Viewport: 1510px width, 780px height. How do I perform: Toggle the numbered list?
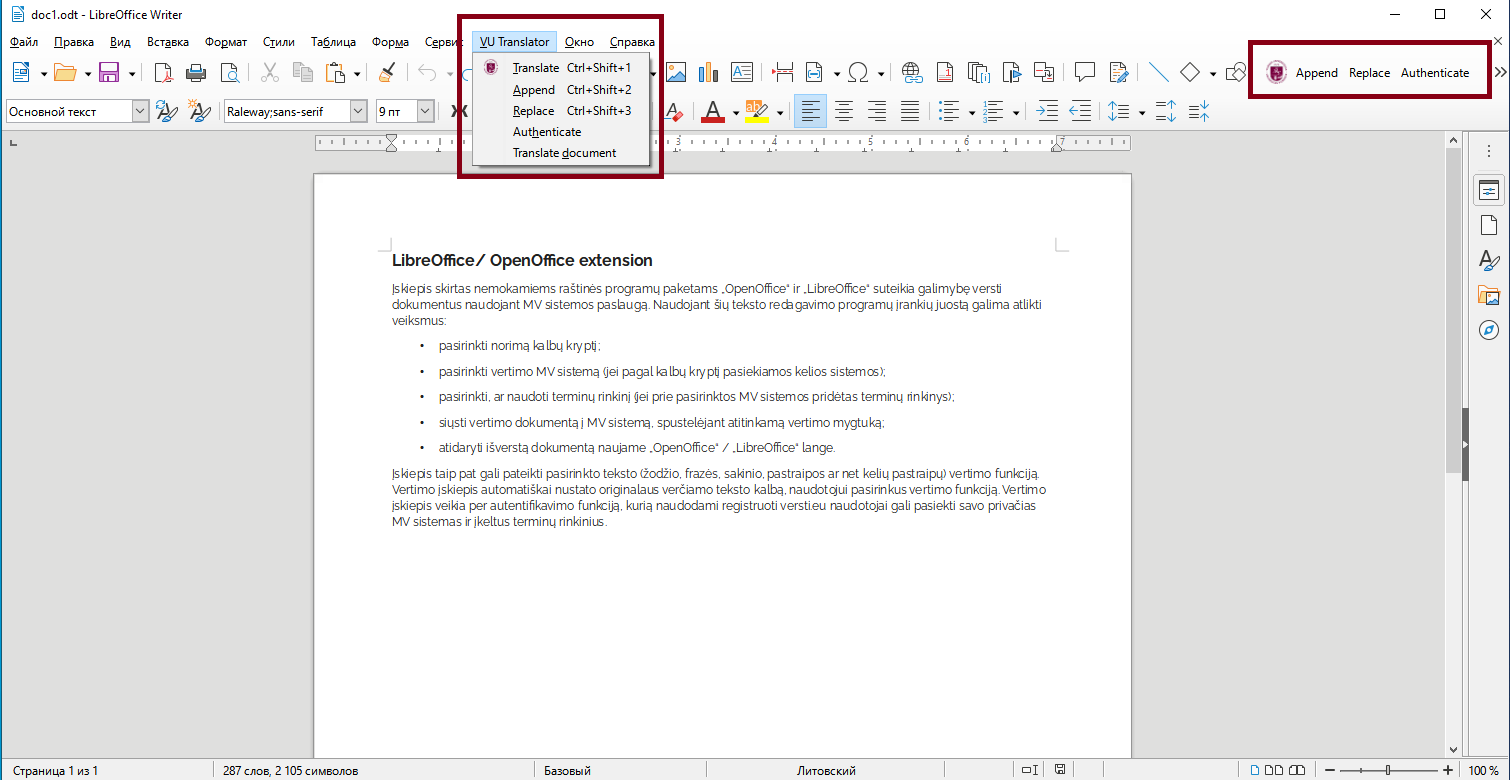[993, 111]
